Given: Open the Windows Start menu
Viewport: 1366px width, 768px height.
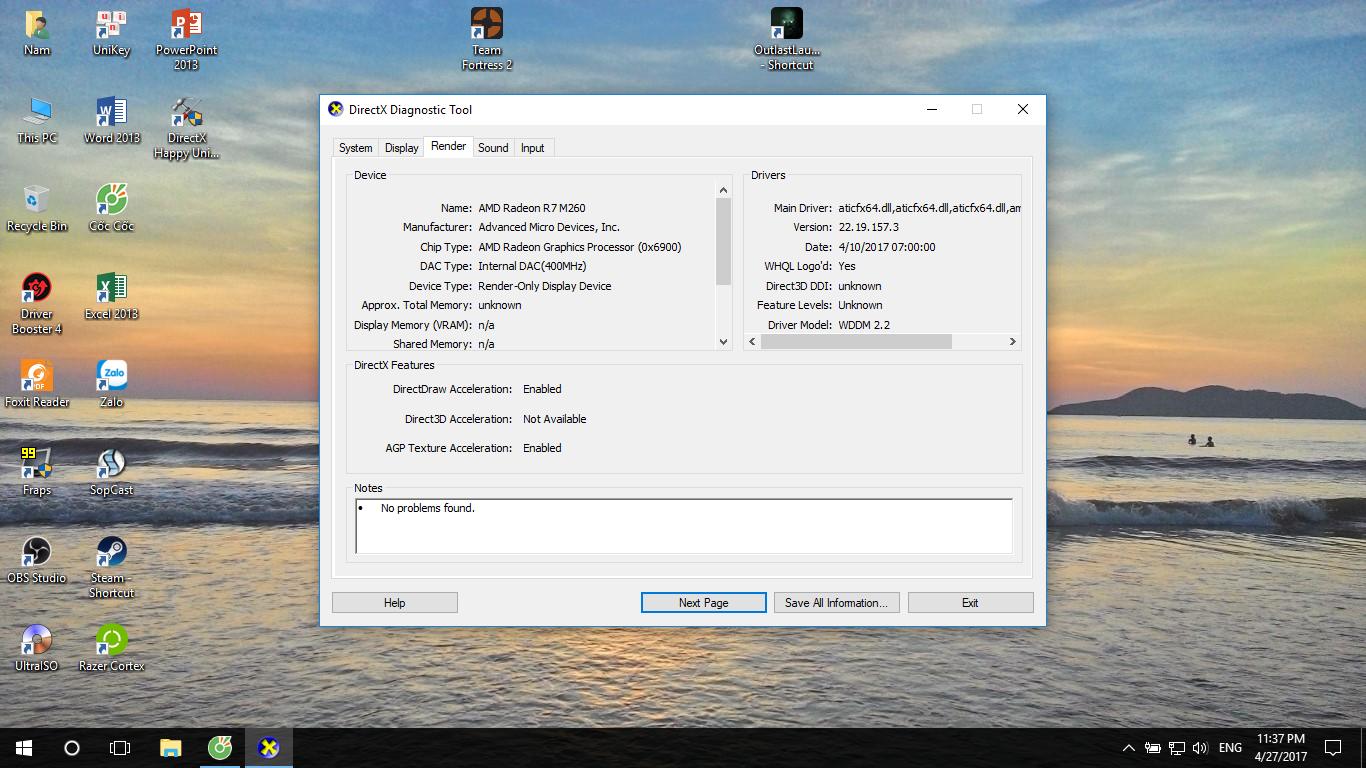Looking at the screenshot, I should click(x=24, y=748).
